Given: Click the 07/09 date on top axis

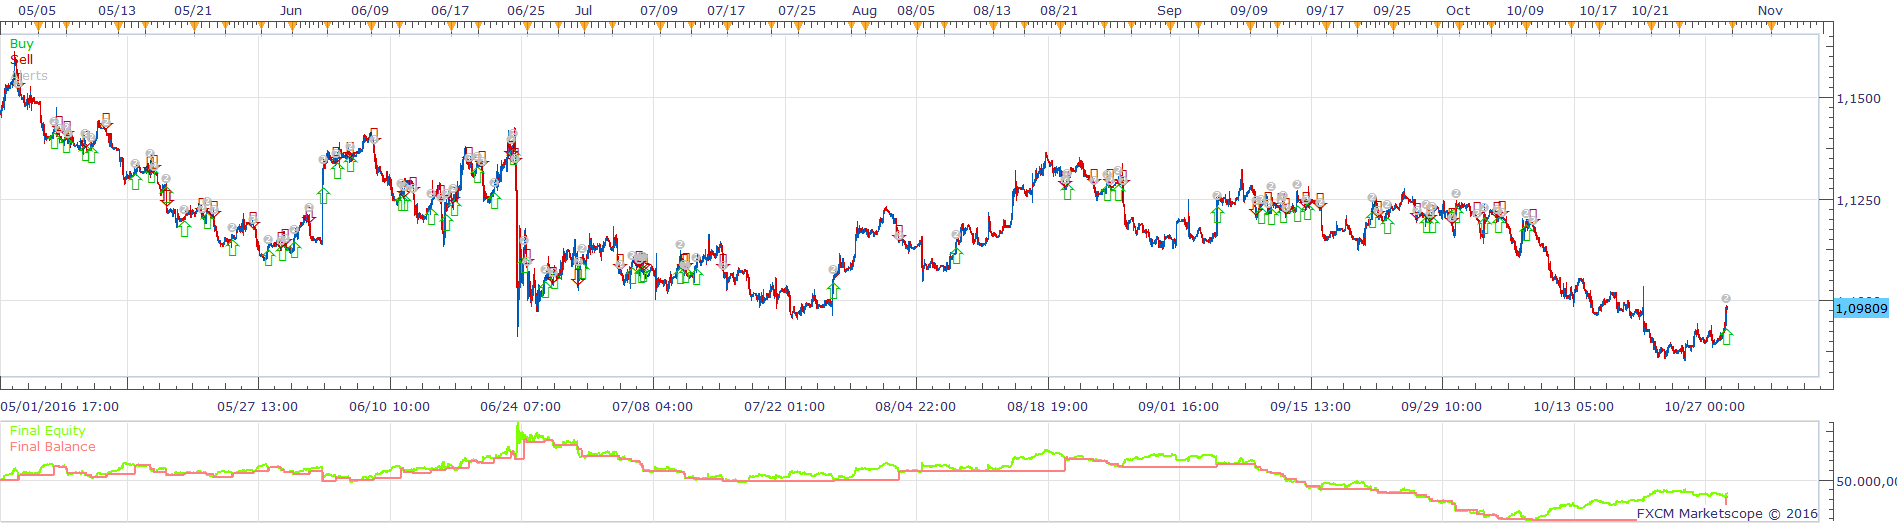Looking at the screenshot, I should point(659,11).
